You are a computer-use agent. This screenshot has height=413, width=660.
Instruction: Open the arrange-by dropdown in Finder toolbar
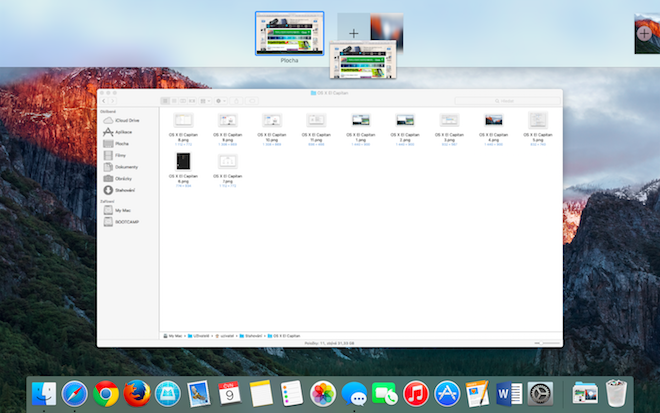tap(203, 100)
